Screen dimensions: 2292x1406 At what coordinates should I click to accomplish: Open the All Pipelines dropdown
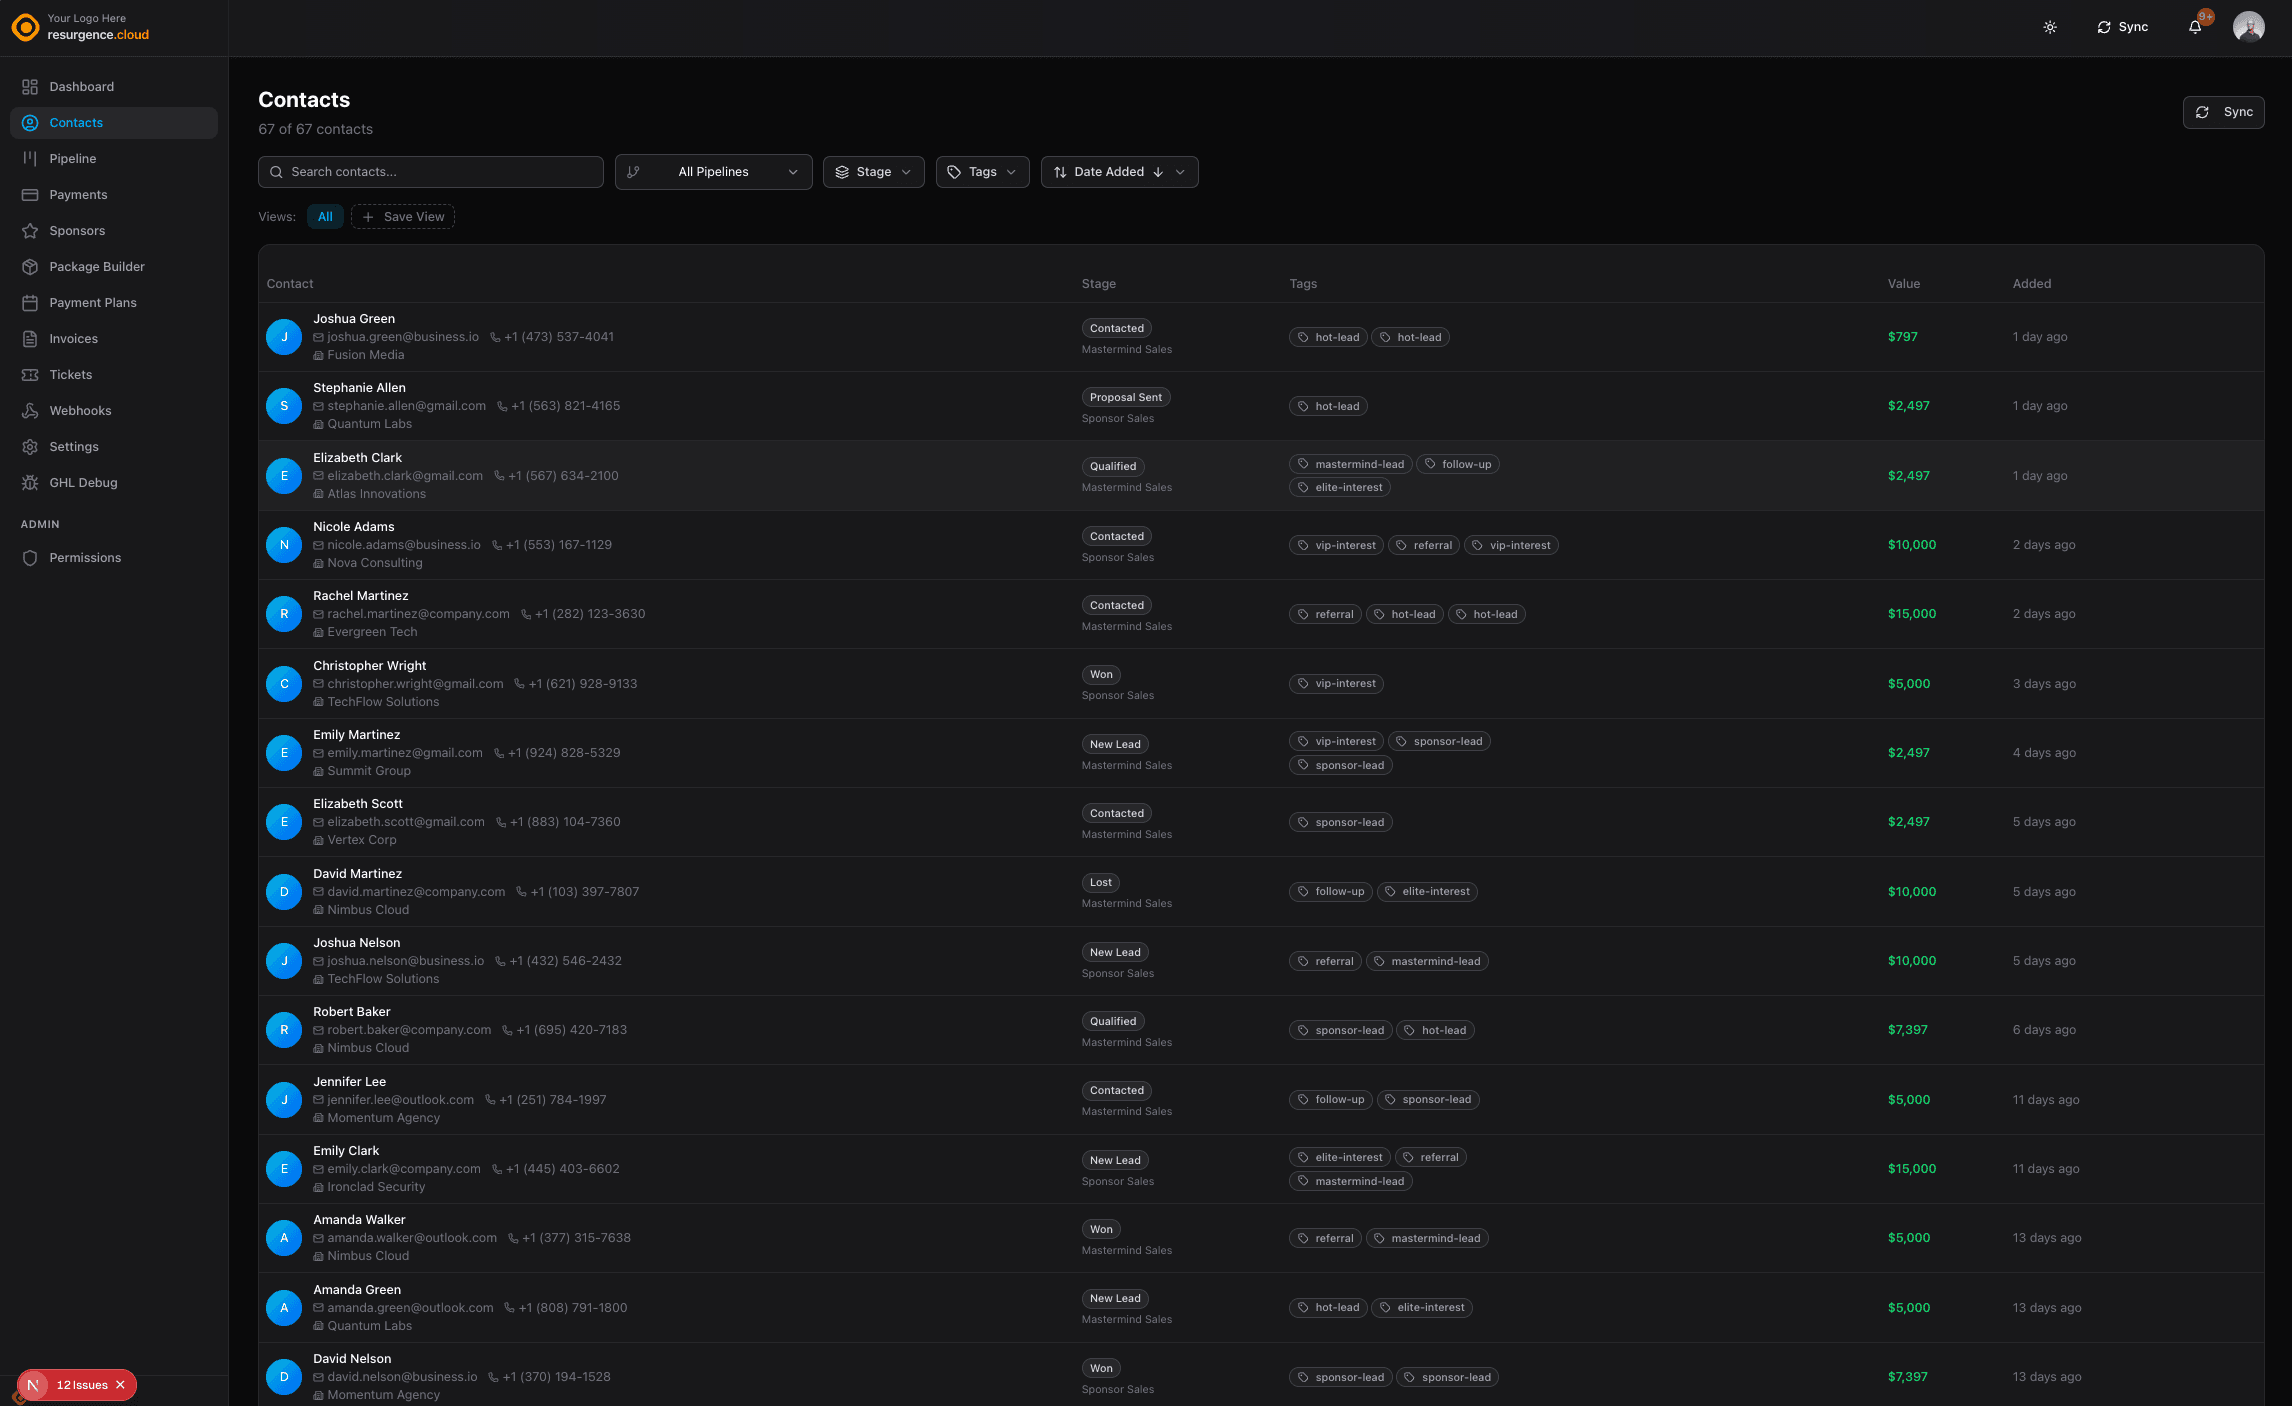coord(713,172)
